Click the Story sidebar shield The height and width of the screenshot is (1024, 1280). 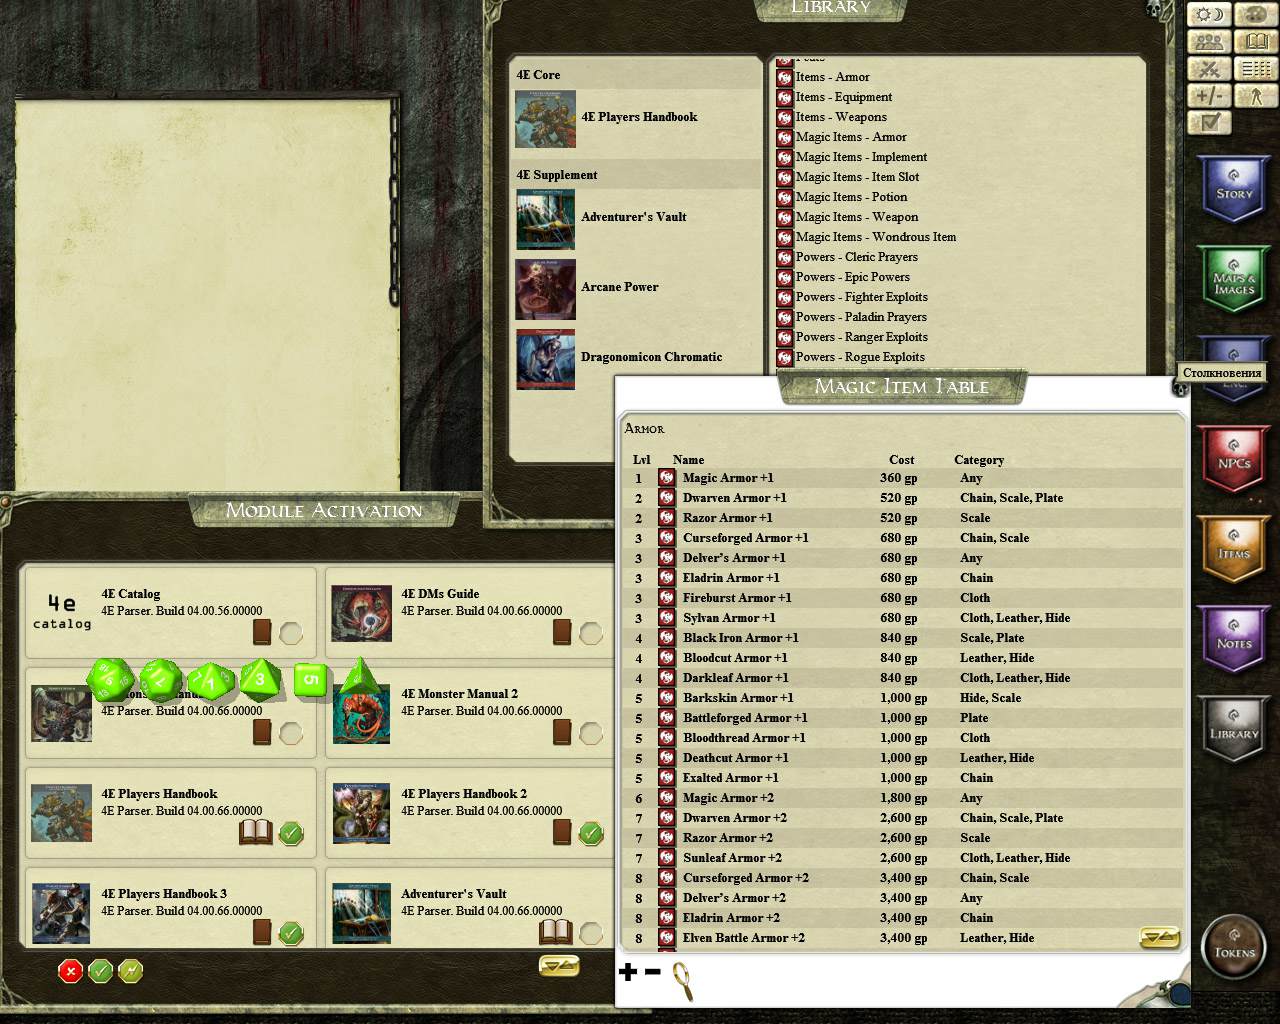1233,192
